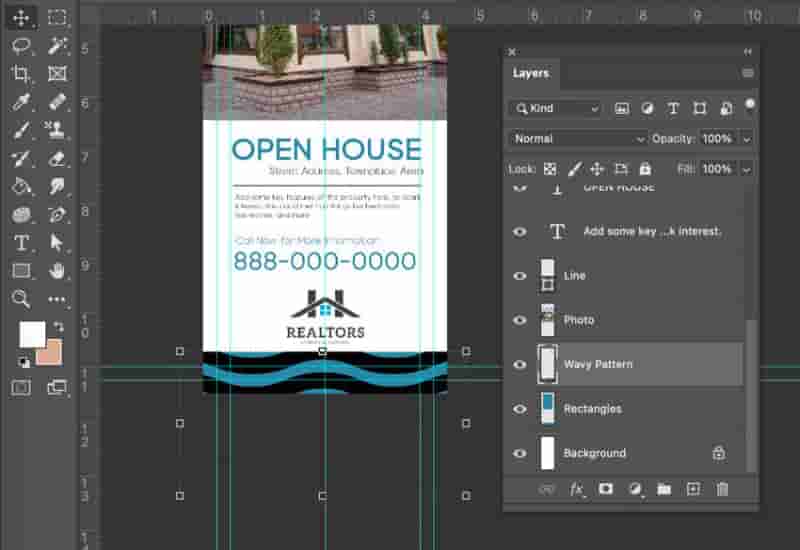Hide the Wavy Pattern layer
The width and height of the screenshot is (800, 550).
click(x=519, y=364)
